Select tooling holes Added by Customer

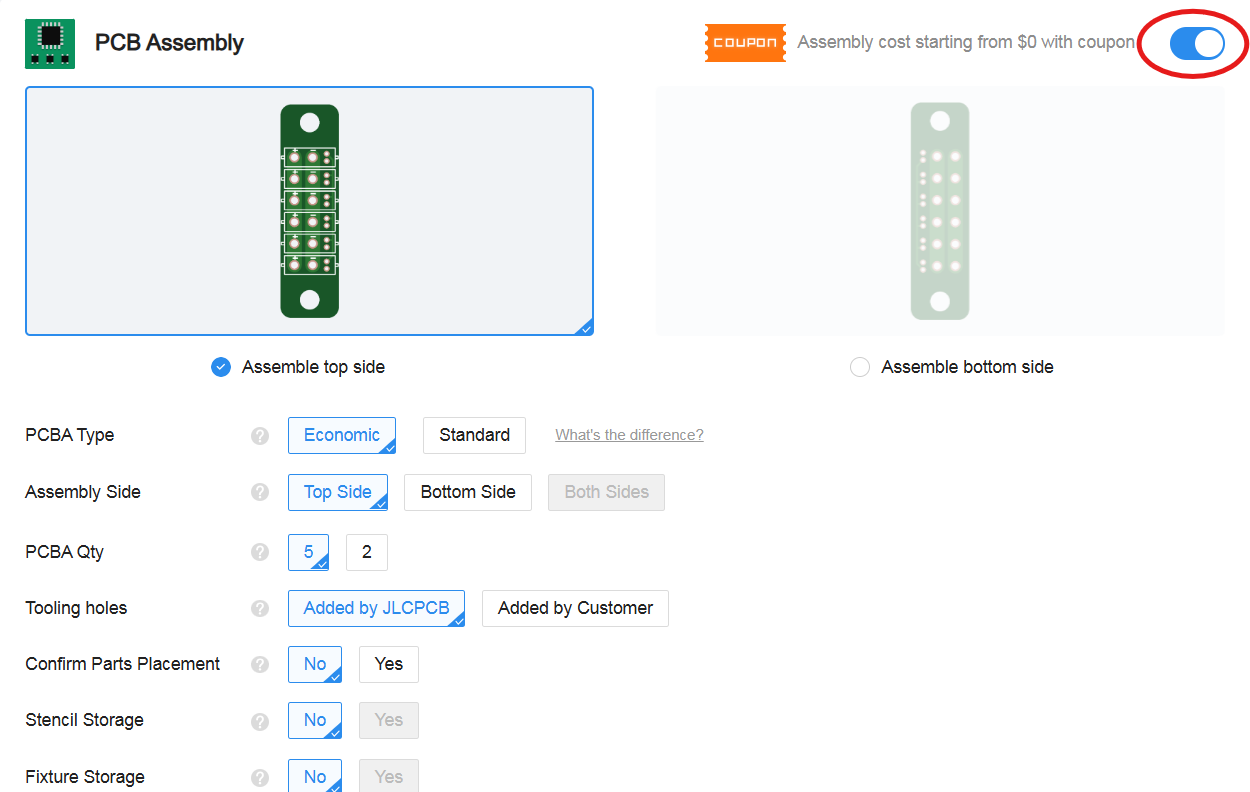(x=575, y=608)
